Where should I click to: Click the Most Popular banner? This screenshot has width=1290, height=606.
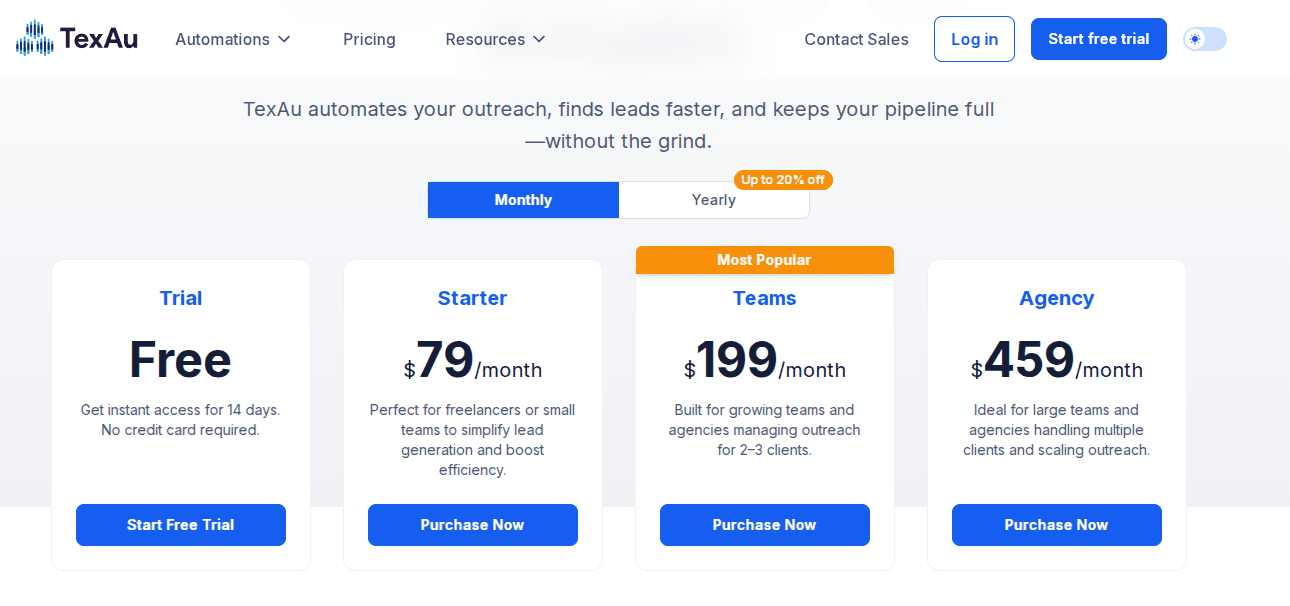click(764, 260)
